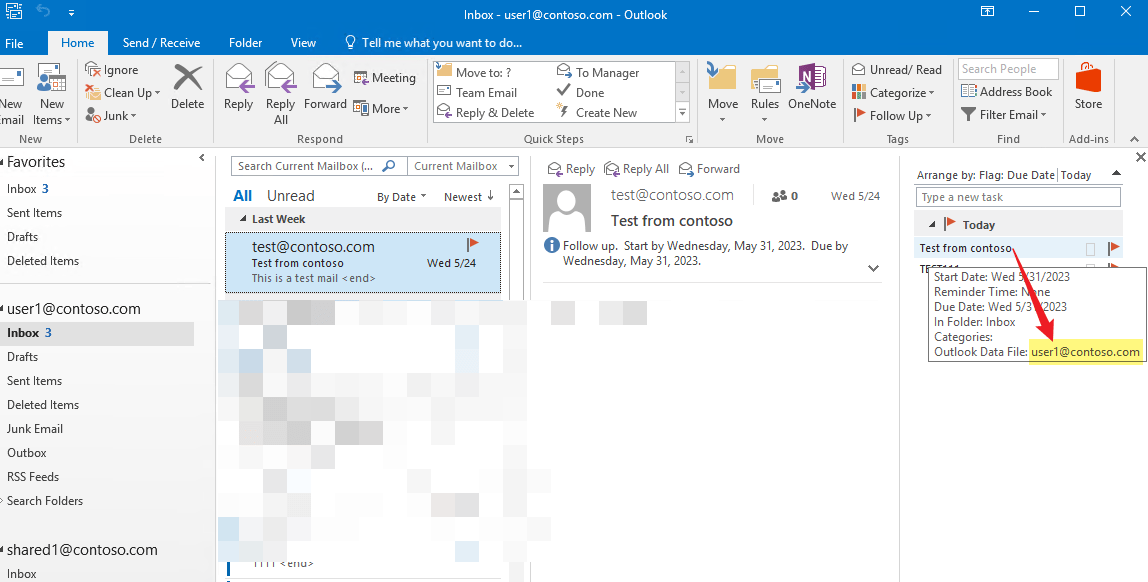Click Forward in the reading pane
The height and width of the screenshot is (582, 1148).
[x=709, y=169]
